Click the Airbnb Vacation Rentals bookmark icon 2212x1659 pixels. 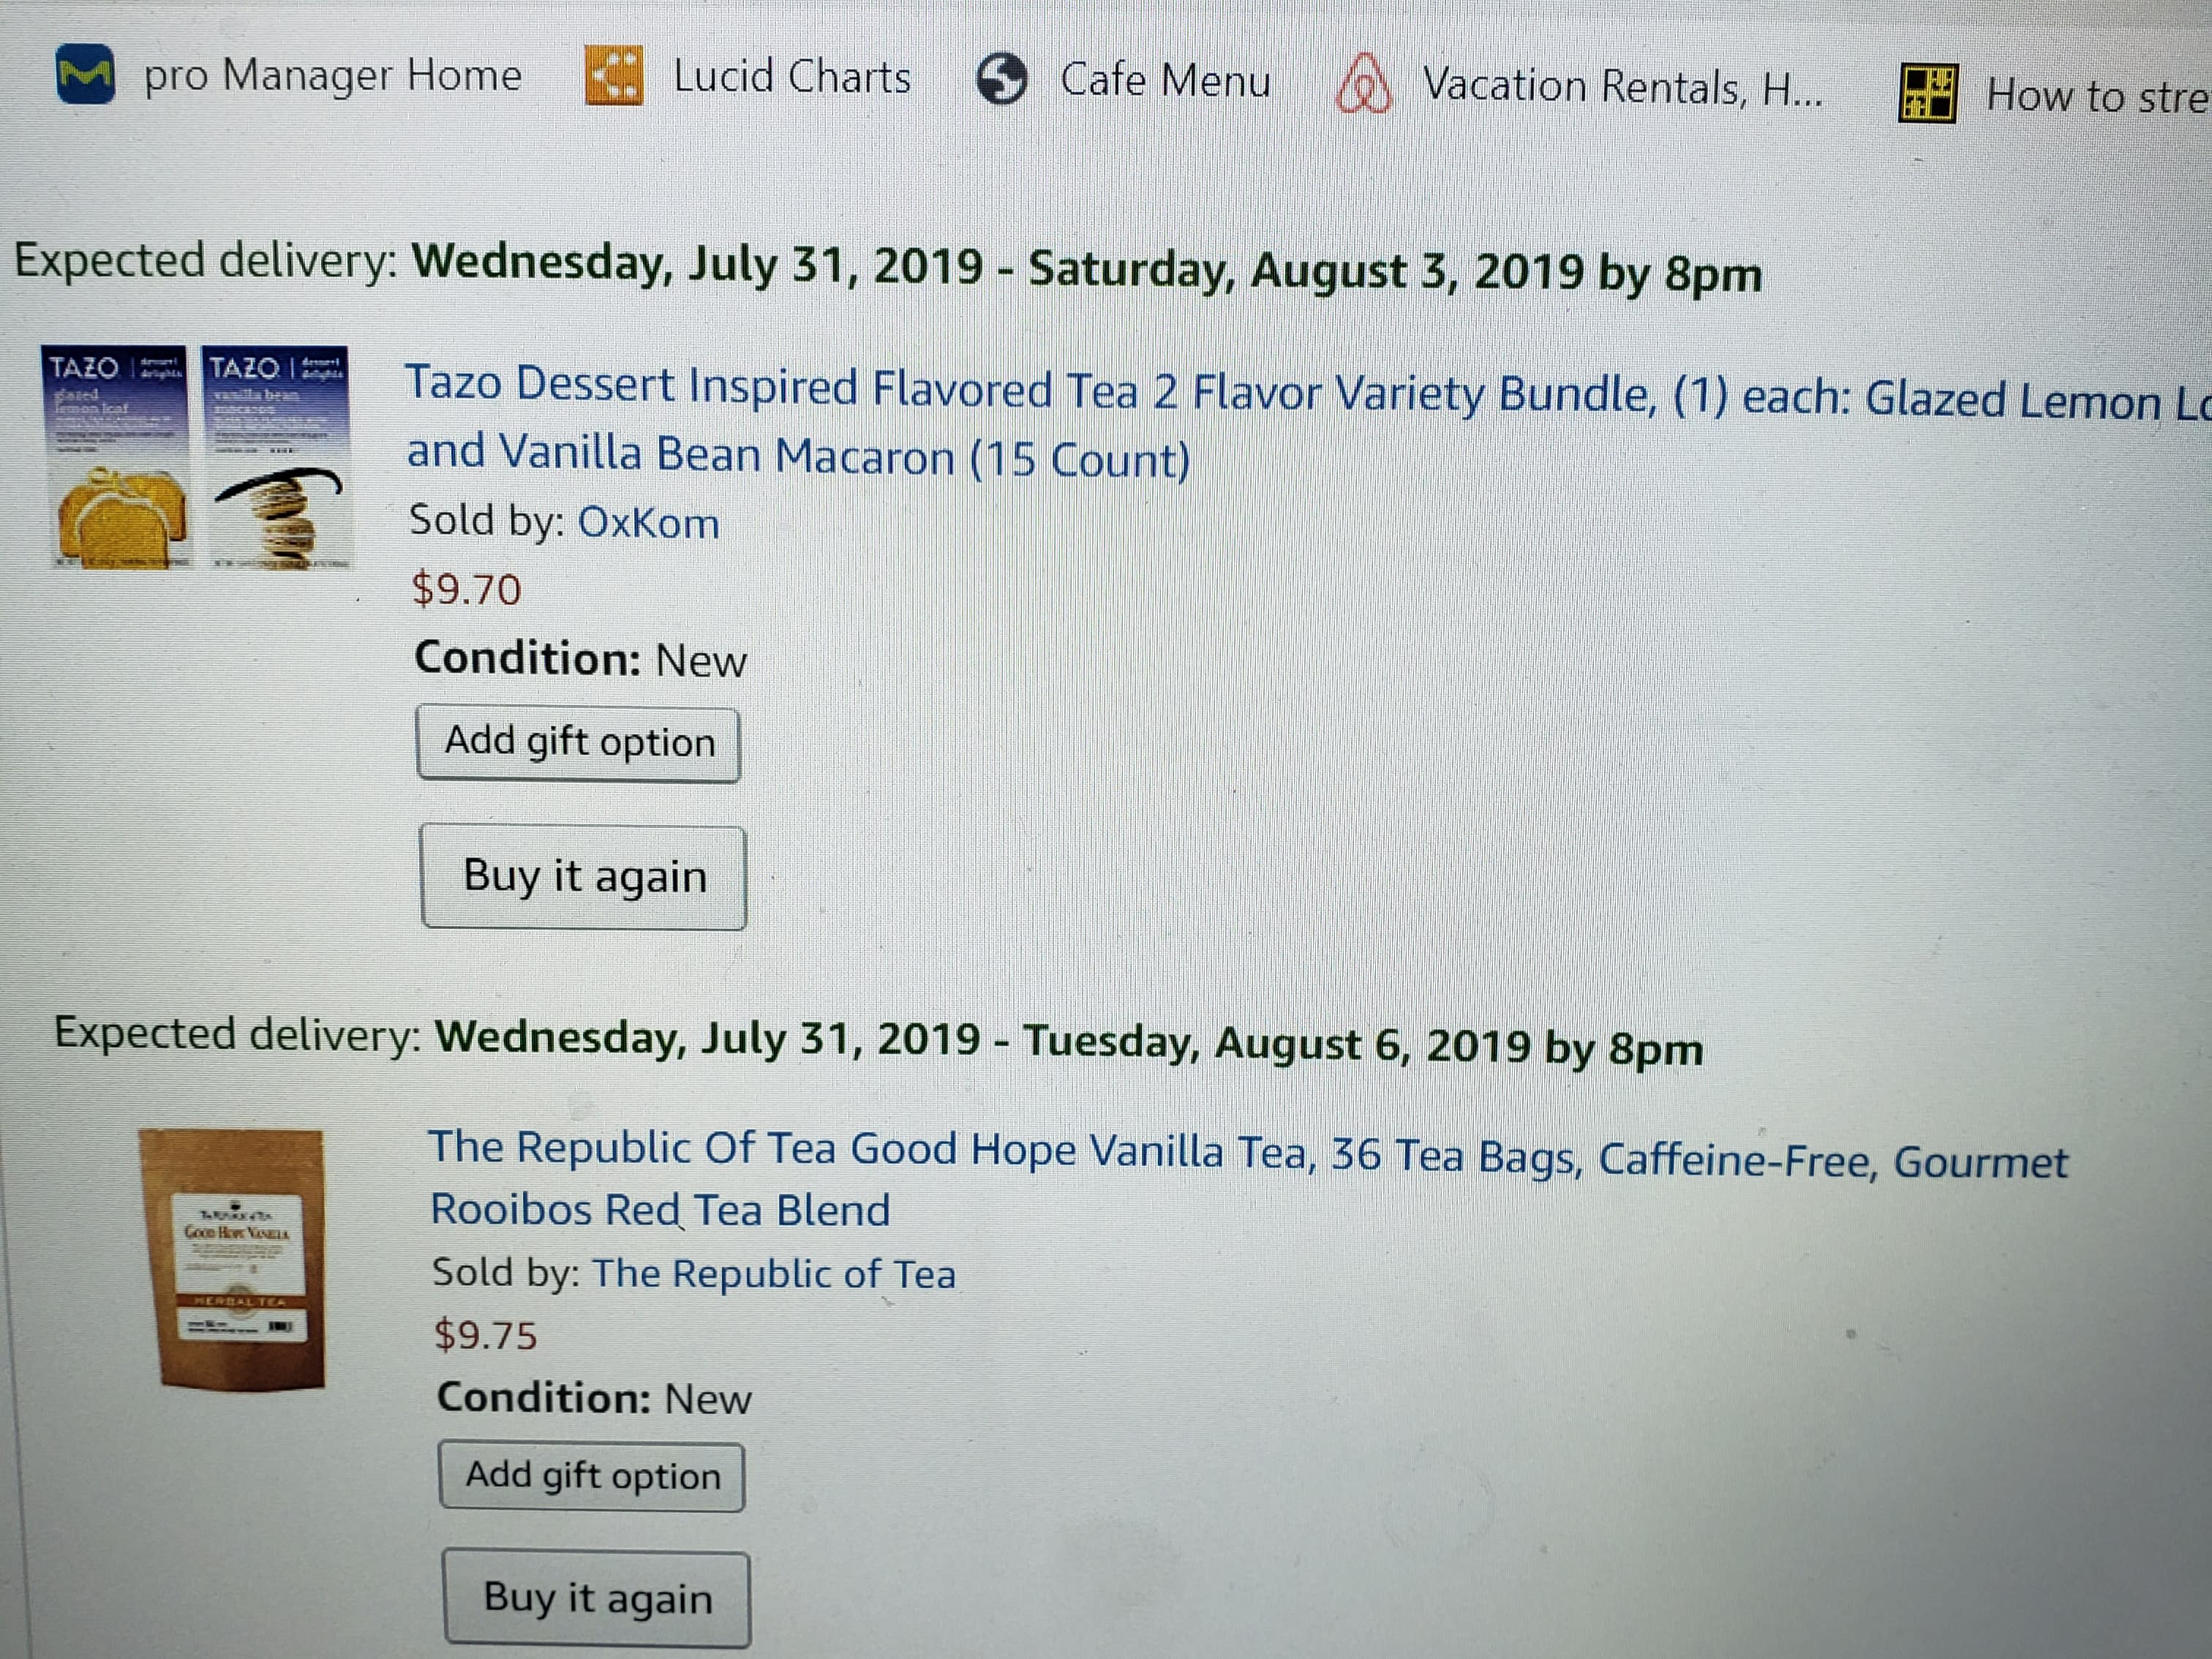(x=1363, y=85)
